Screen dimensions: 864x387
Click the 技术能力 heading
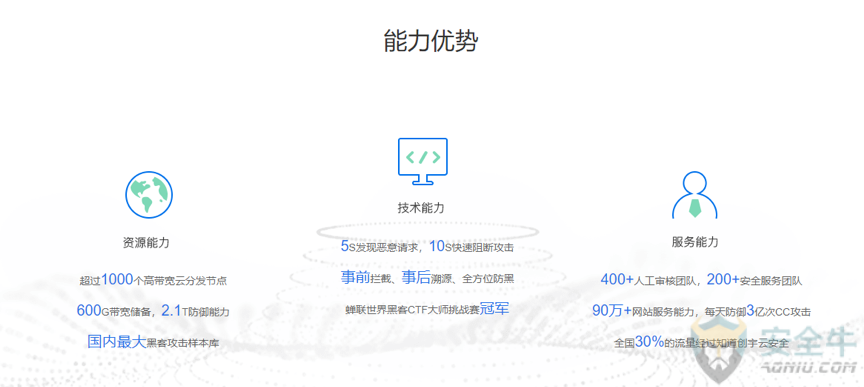420,208
